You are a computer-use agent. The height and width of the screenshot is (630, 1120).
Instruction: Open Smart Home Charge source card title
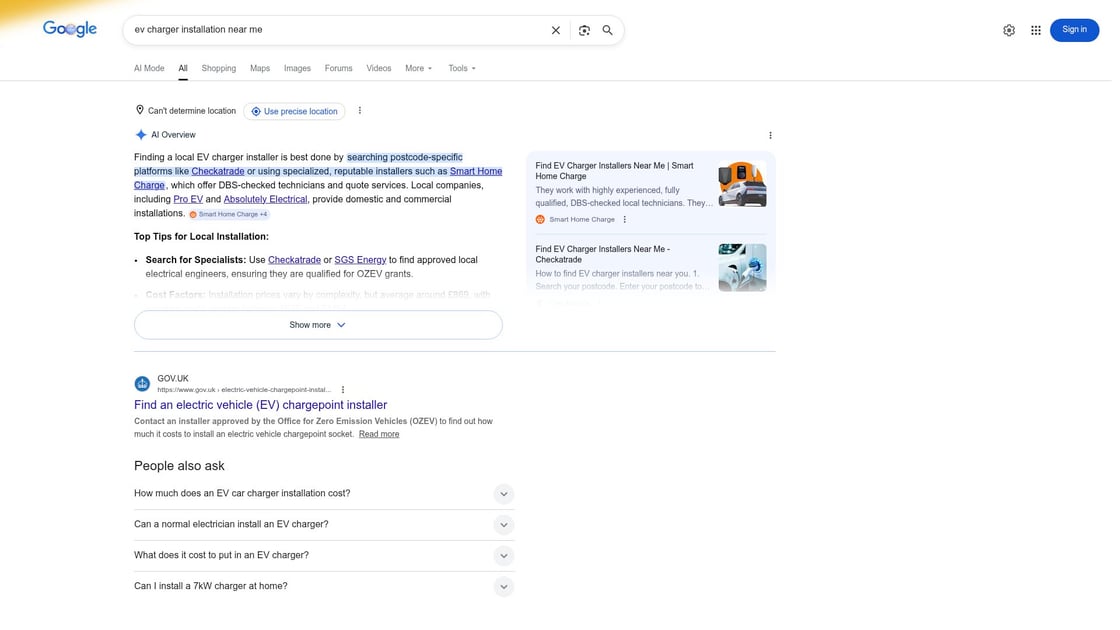[x=614, y=171]
